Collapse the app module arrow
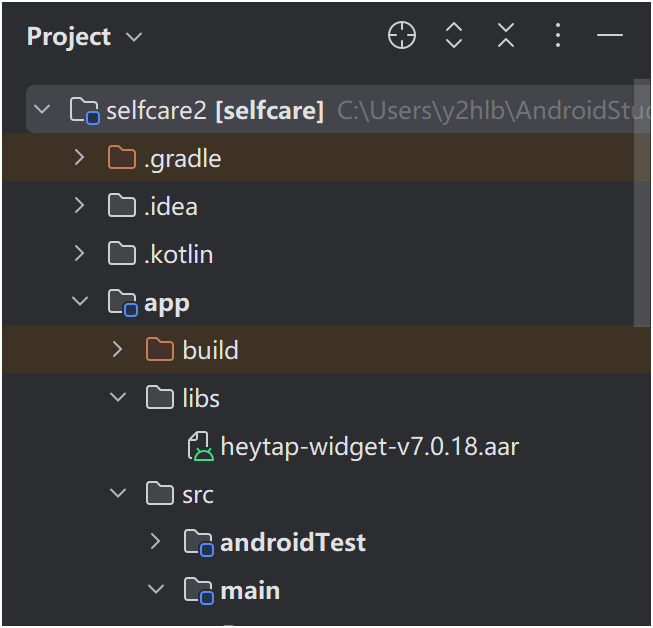This screenshot has height=628, width=653. pyautogui.click(x=80, y=302)
